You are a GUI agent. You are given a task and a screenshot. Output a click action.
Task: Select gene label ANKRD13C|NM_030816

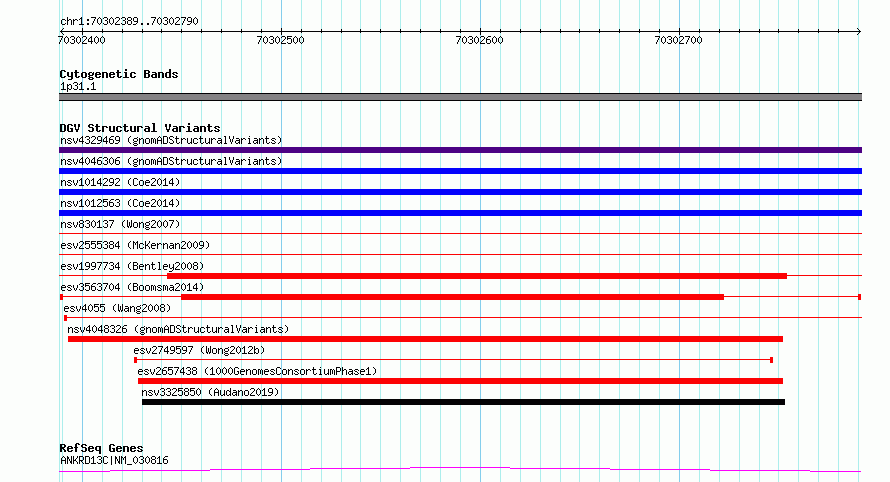pyautogui.click(x=114, y=460)
